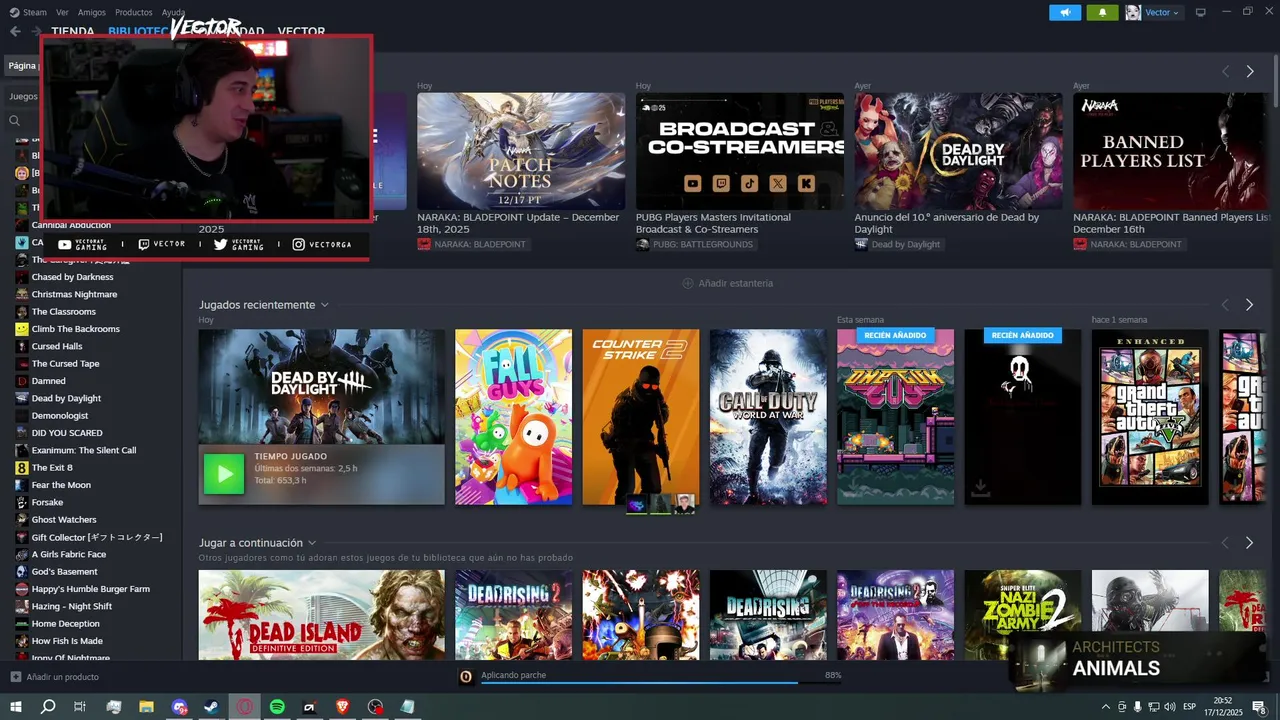The height and width of the screenshot is (720, 1280).
Task: Select Christmas Nightmare in the library list
Action: point(74,294)
